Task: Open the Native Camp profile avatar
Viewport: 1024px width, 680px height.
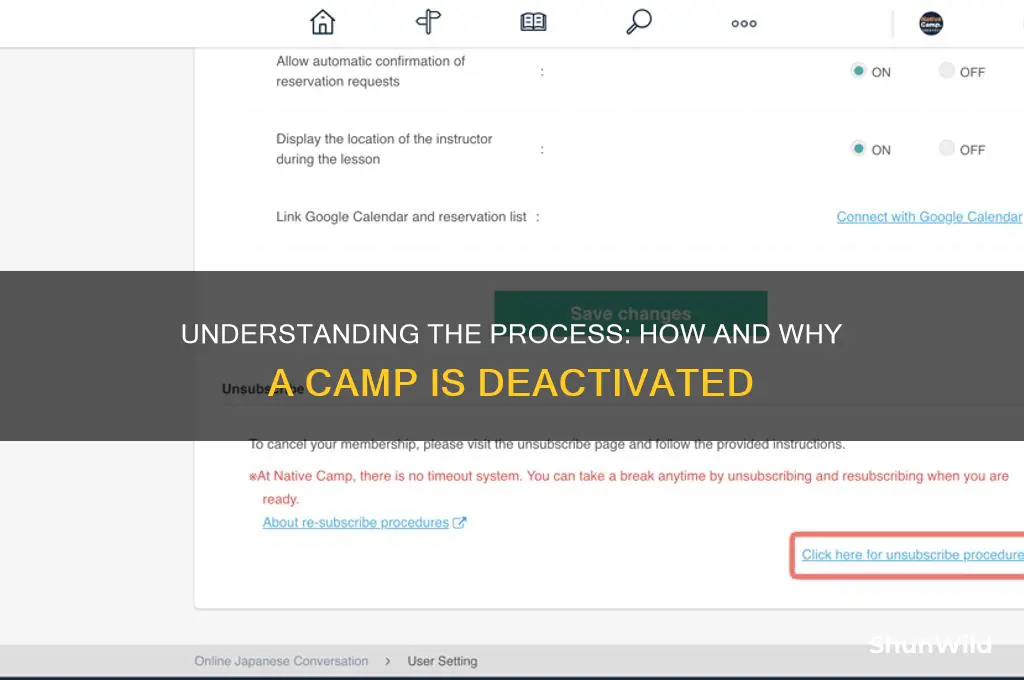Action: tap(931, 23)
